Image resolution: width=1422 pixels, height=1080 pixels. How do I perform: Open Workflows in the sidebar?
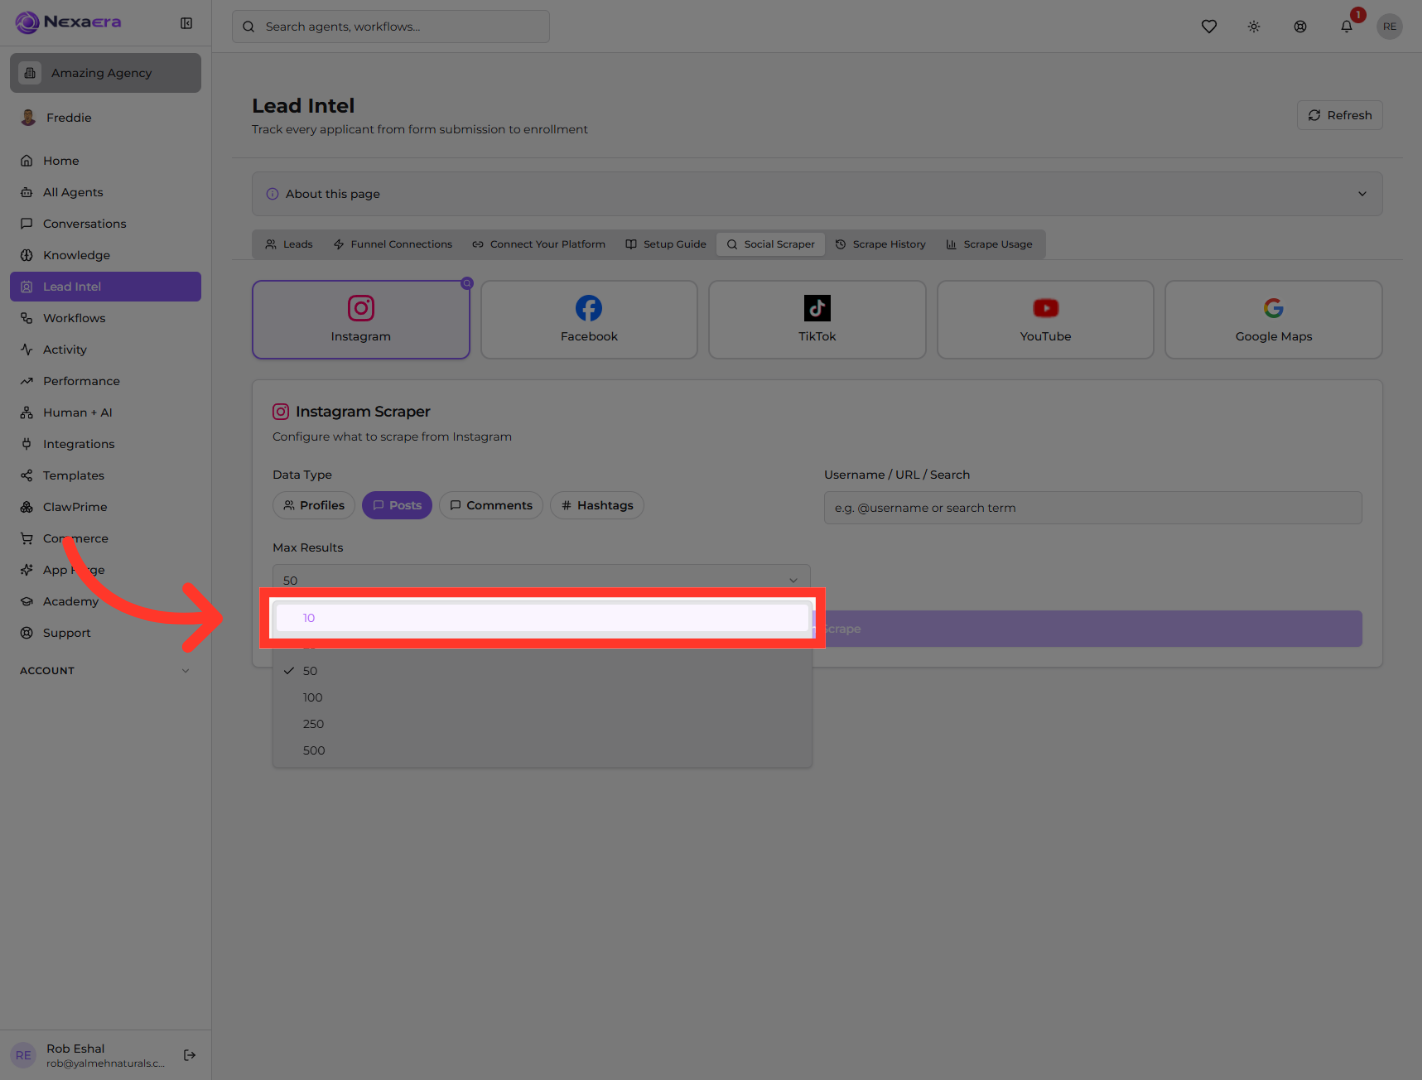click(x=105, y=318)
